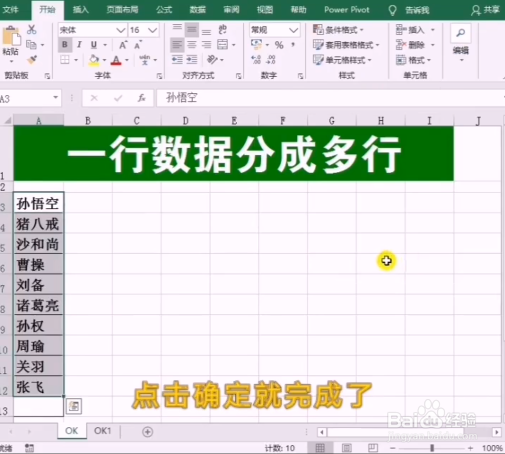Click the phonetic guide wén icon
Viewport: 505px width, 454px height.
point(145,60)
